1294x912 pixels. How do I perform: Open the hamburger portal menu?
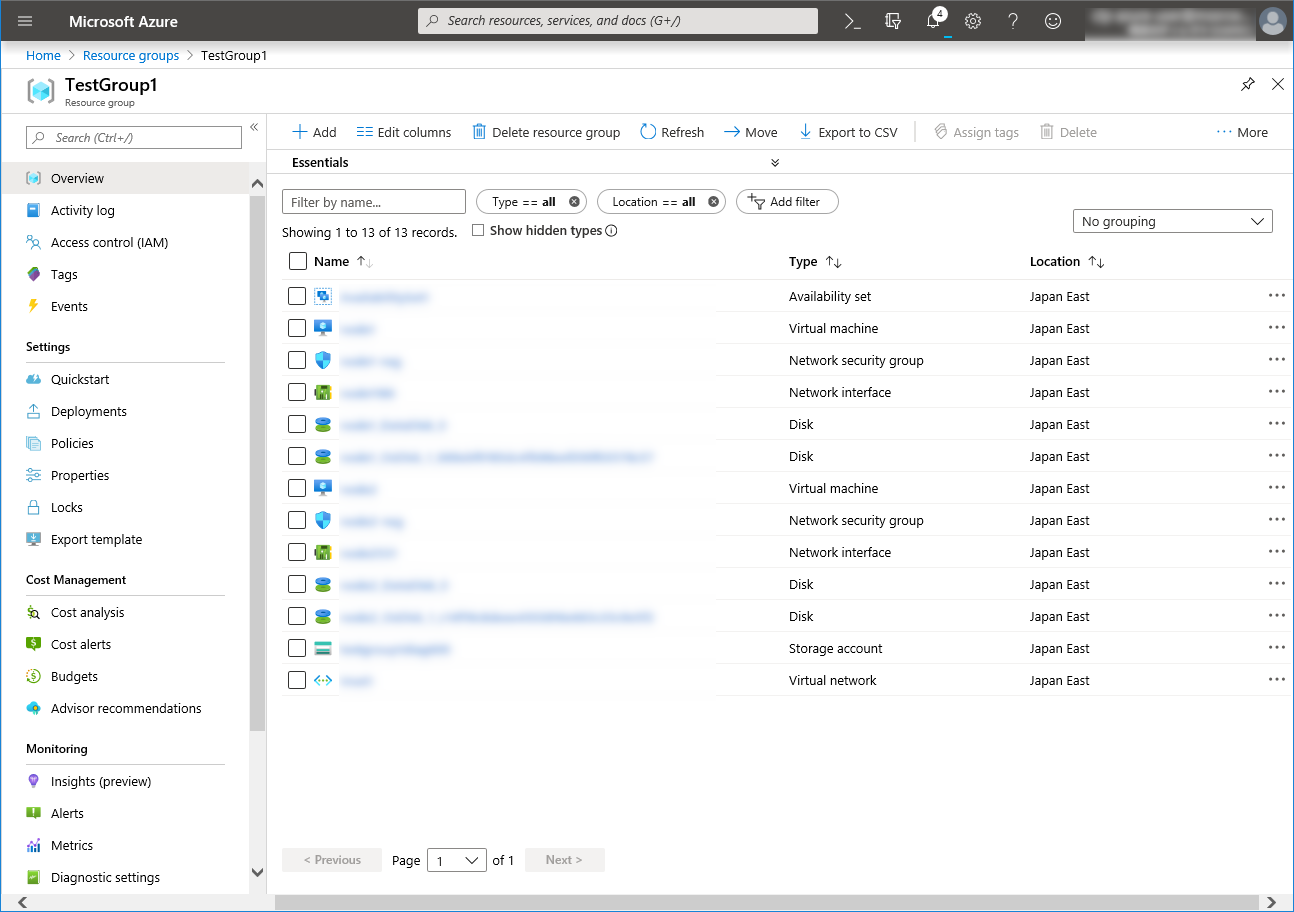click(x=25, y=21)
